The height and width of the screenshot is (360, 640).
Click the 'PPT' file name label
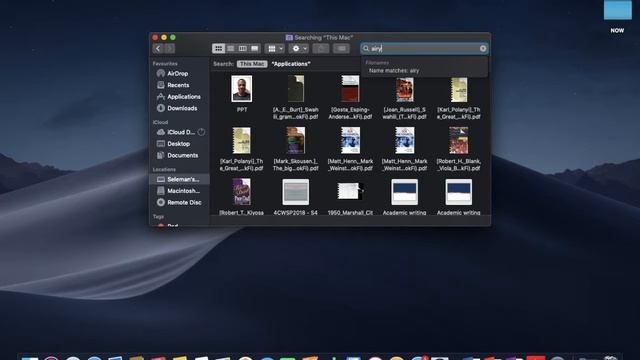pyautogui.click(x=242, y=110)
